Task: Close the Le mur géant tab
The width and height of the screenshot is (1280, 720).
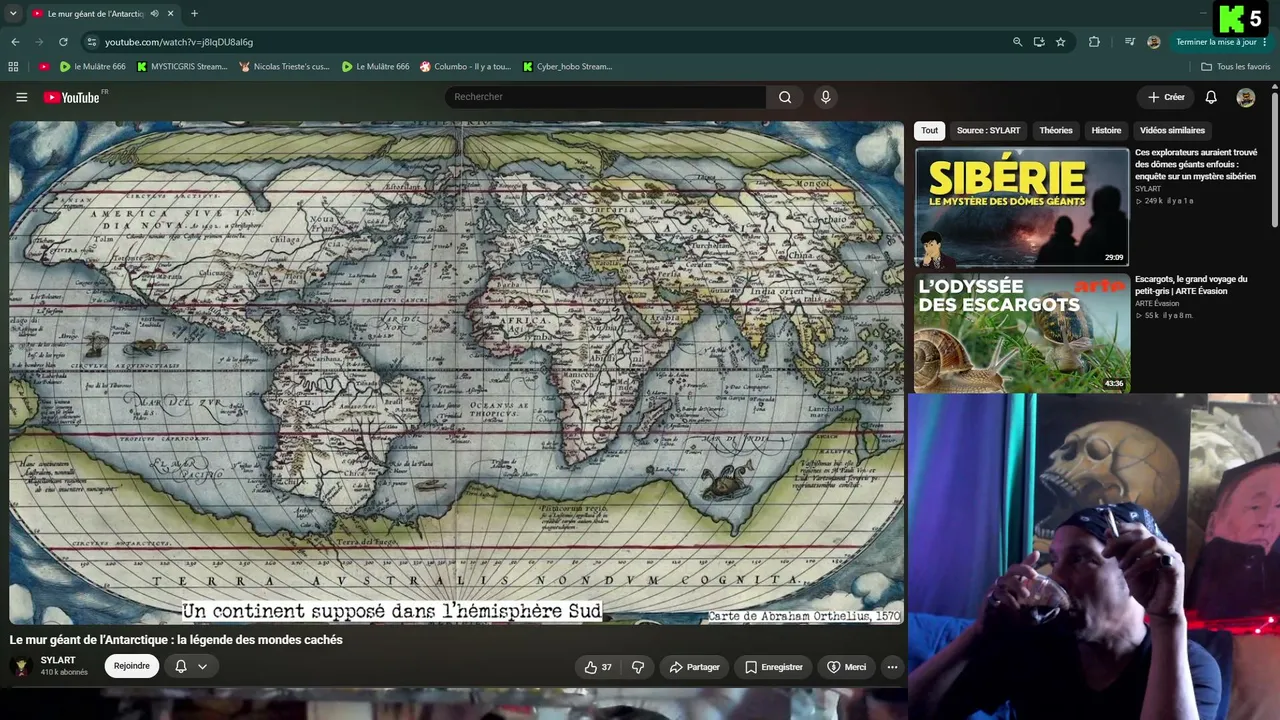Action: click(171, 14)
